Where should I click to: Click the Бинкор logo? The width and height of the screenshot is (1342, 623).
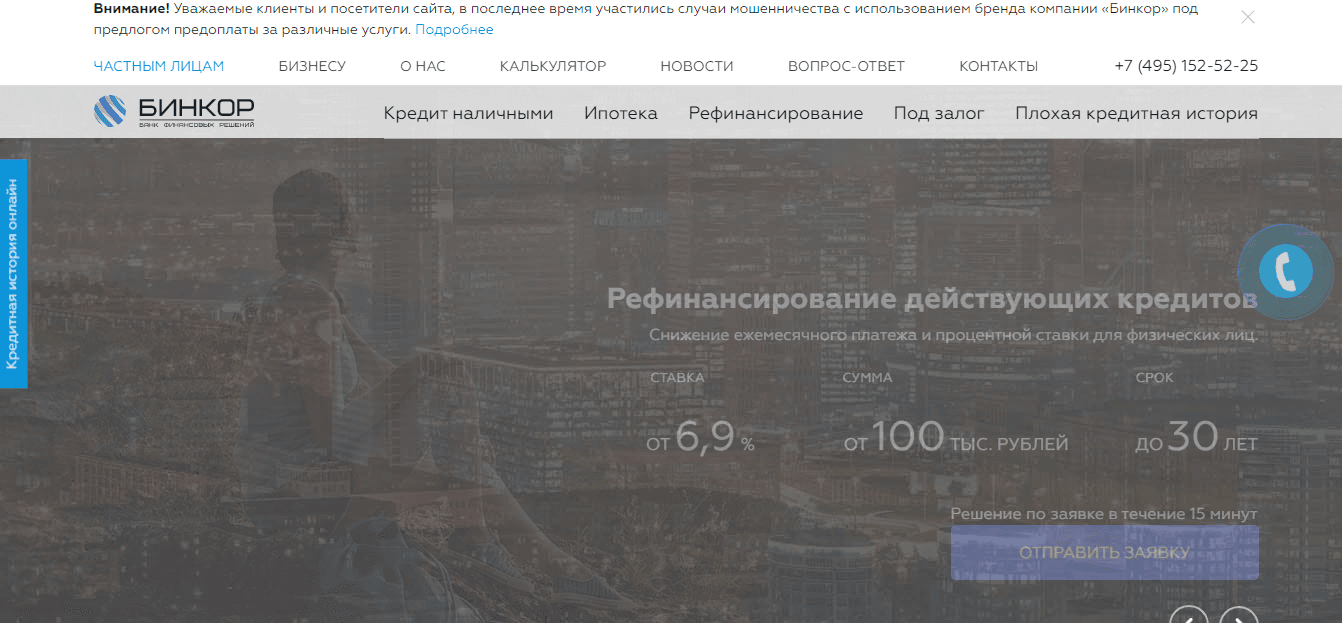174,111
